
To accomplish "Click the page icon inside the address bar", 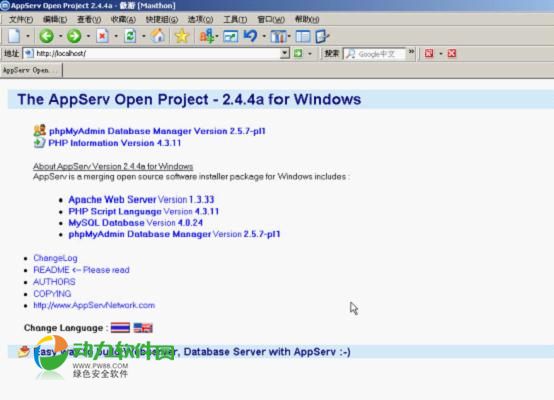I will pos(29,53).
